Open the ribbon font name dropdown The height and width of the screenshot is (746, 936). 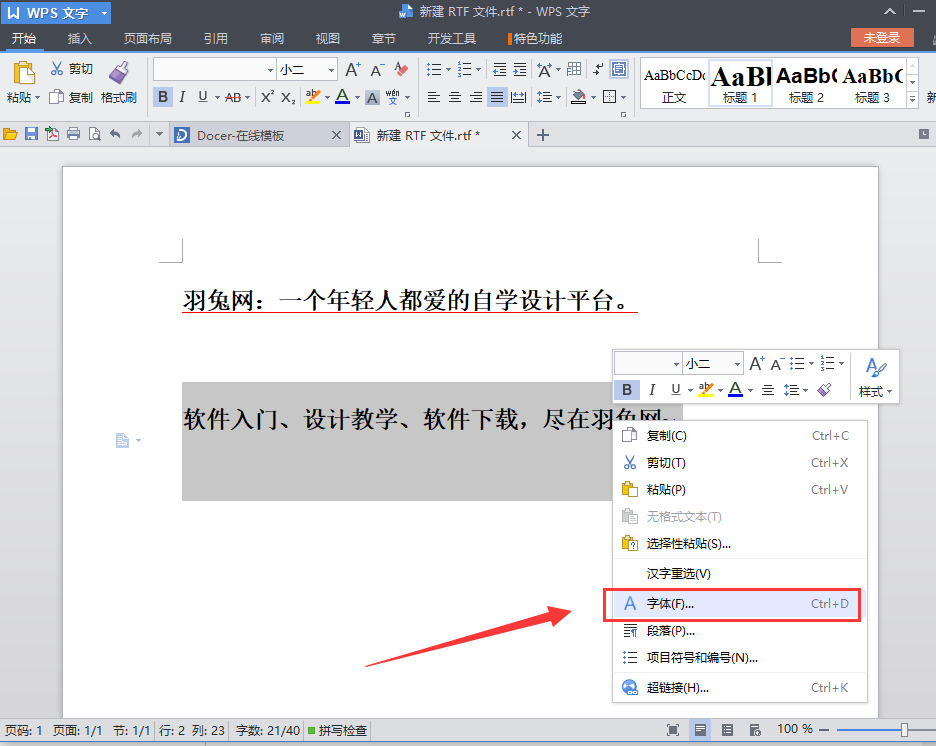[270, 70]
